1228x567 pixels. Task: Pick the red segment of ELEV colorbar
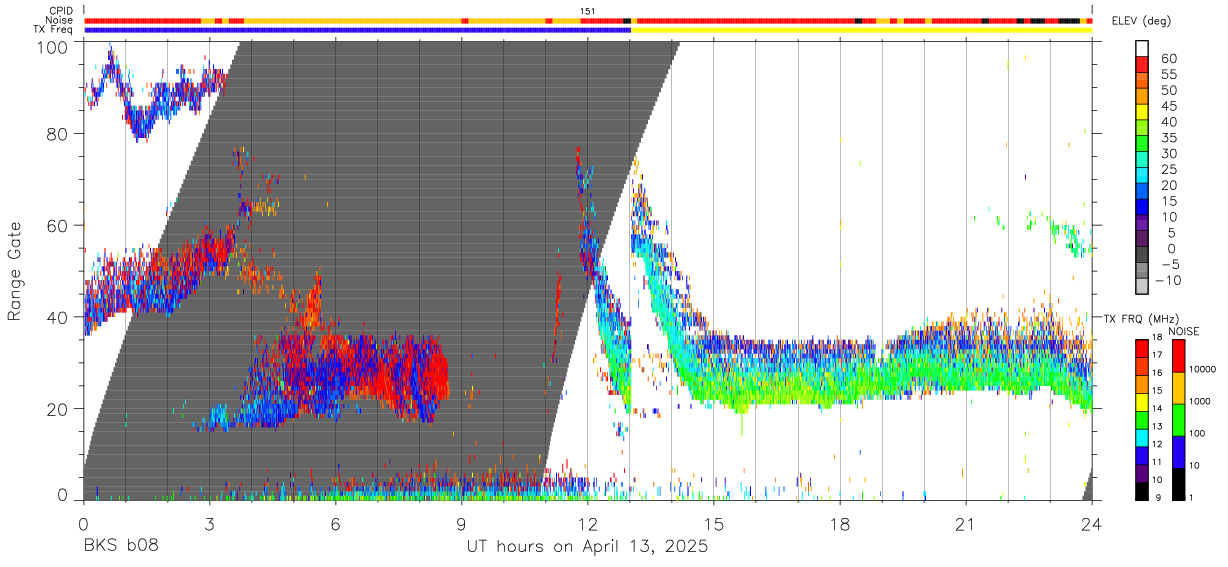[x=1142, y=66]
